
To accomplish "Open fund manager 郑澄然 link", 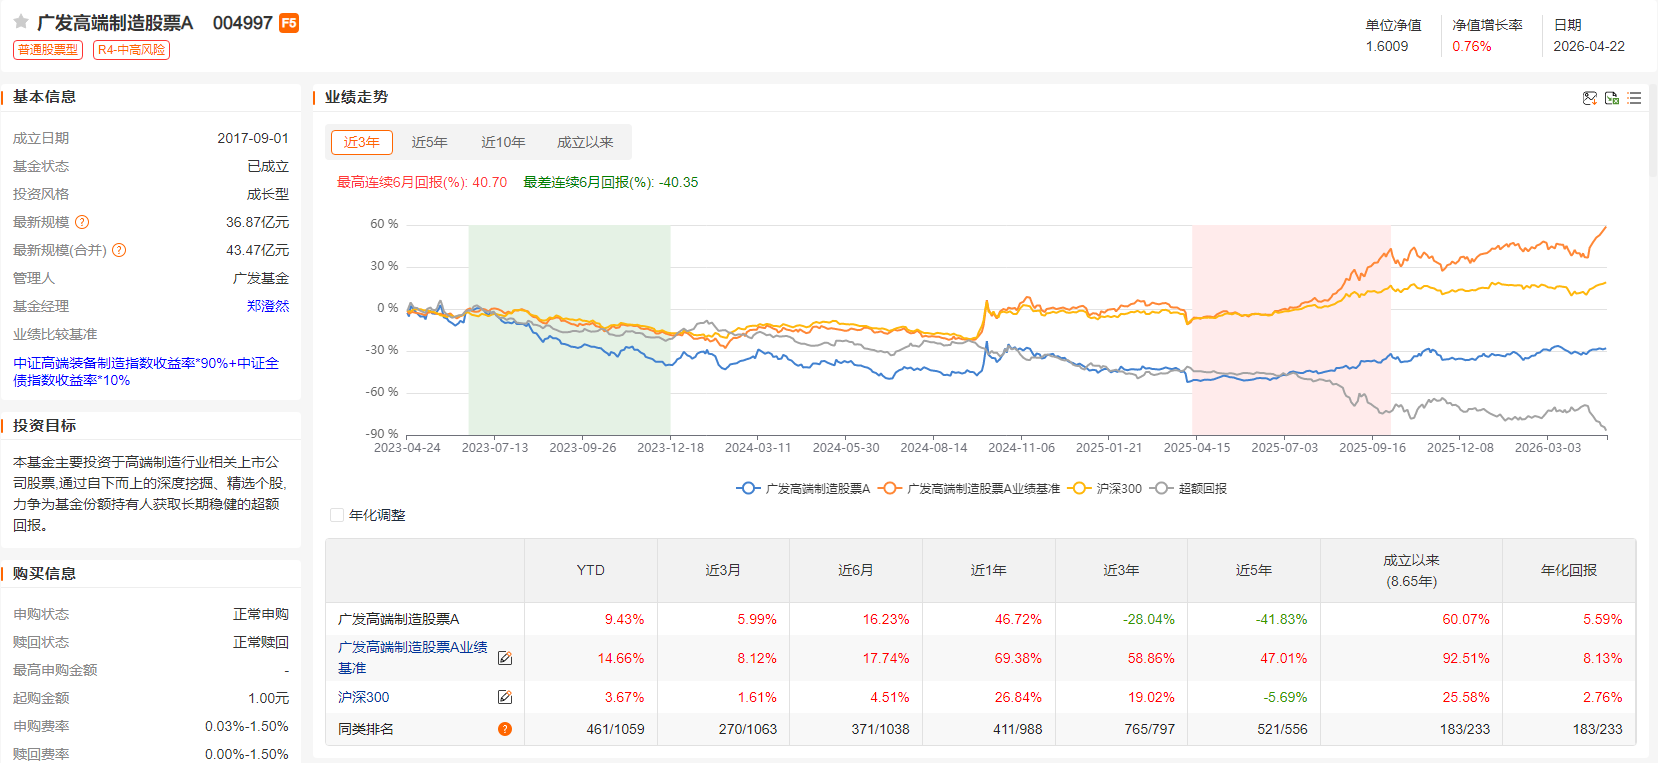I will click(268, 306).
